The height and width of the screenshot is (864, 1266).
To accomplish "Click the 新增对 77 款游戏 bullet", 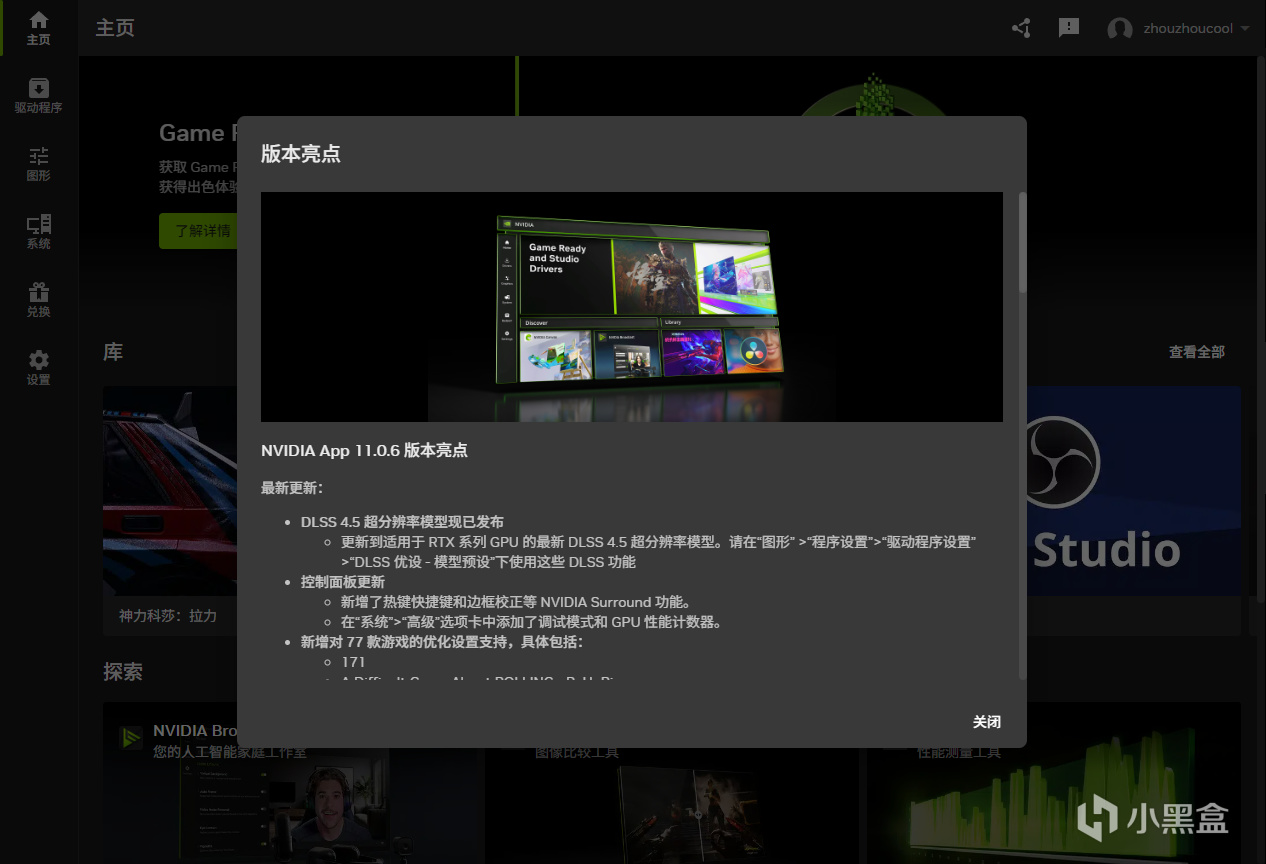I will click(441, 642).
